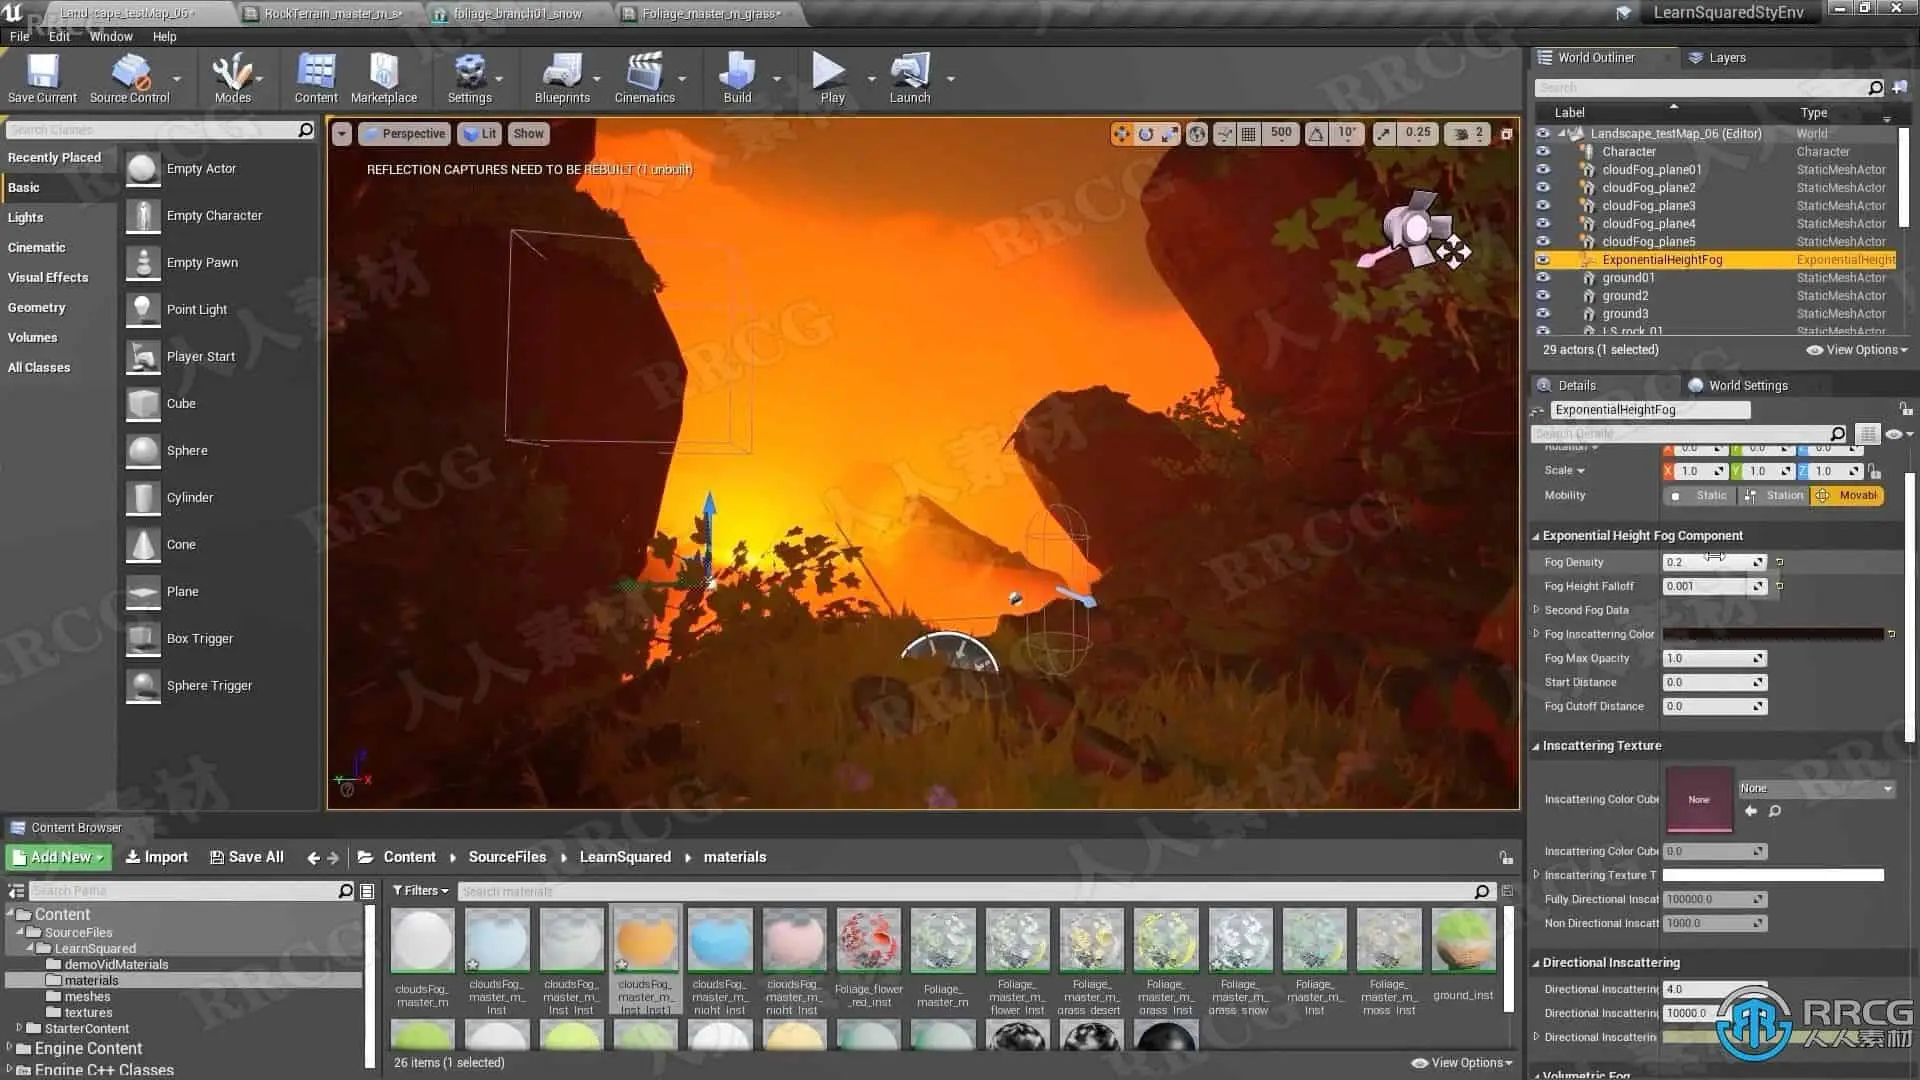Click the Save All button
The height and width of the screenshot is (1080, 1920).
pos(246,858)
